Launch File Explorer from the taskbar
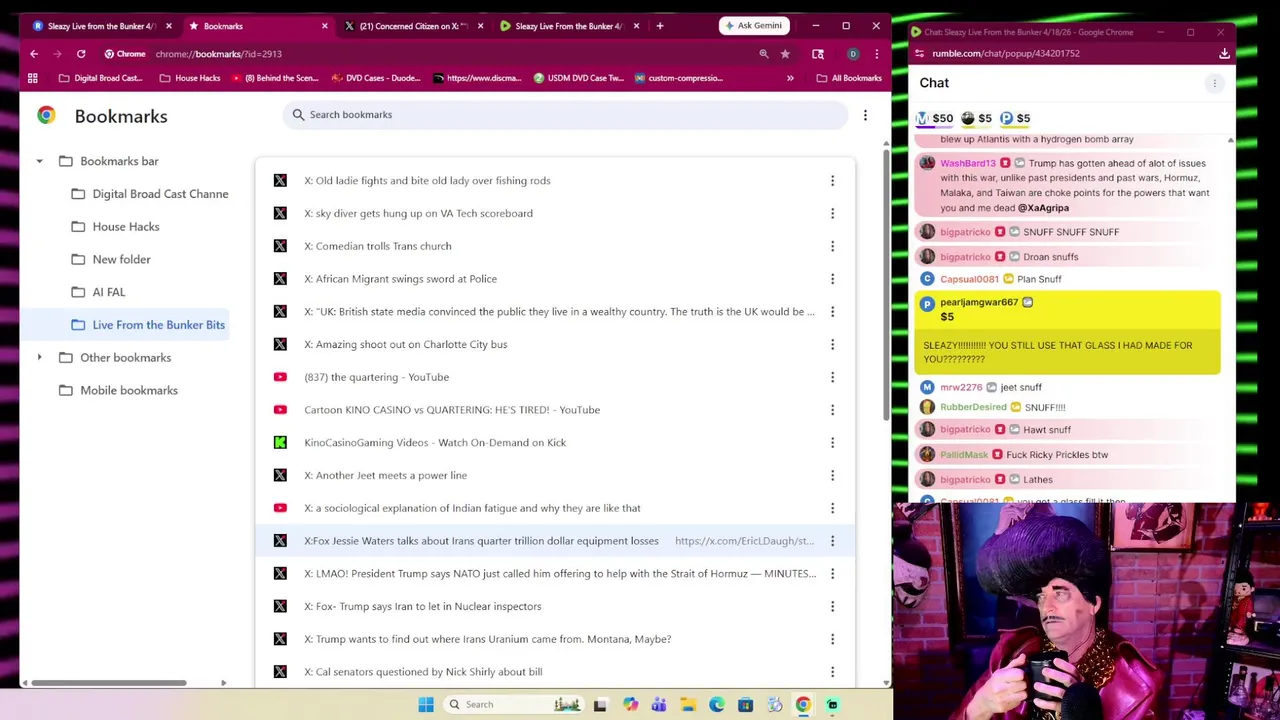 click(x=688, y=705)
